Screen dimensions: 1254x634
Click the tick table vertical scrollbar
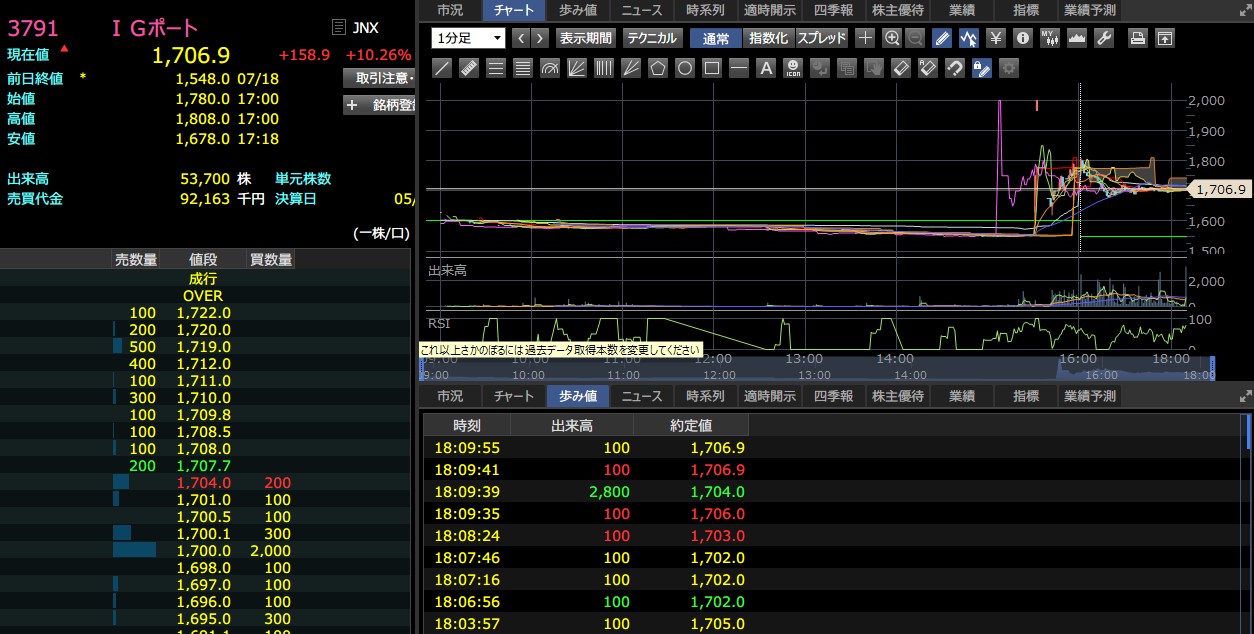(1249, 432)
